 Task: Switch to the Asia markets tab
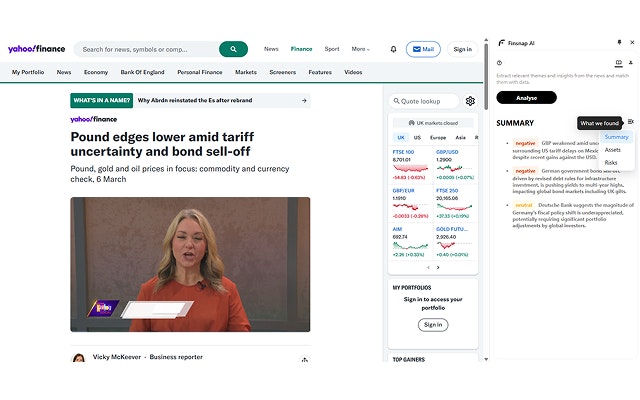(460, 138)
